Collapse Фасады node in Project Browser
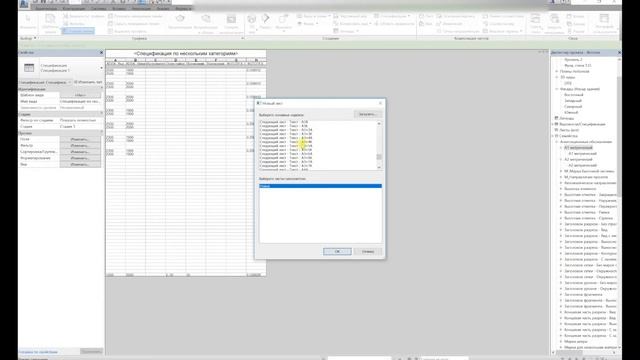640x360 pixels. tap(557, 89)
